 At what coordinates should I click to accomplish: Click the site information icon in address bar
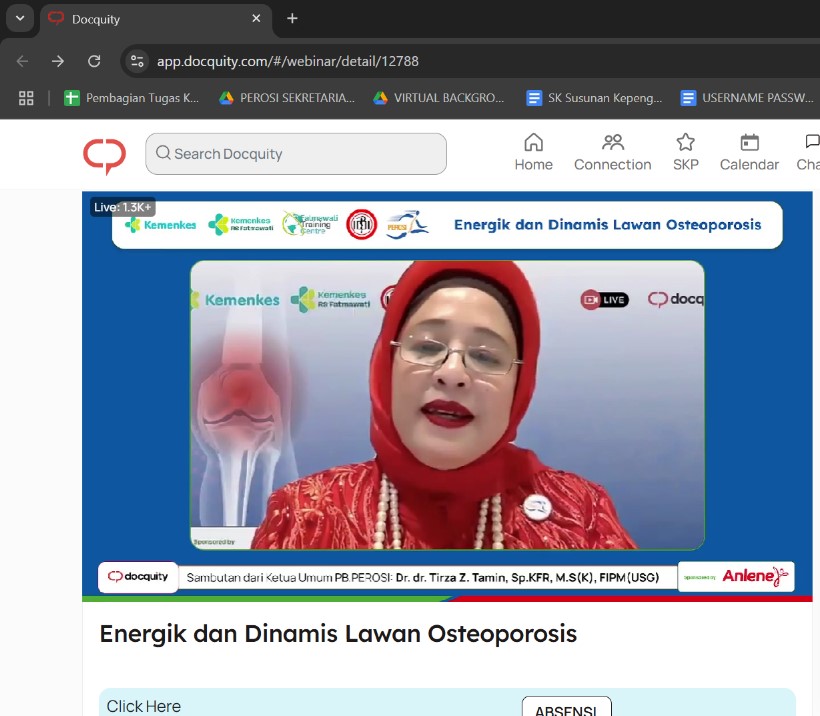(138, 61)
